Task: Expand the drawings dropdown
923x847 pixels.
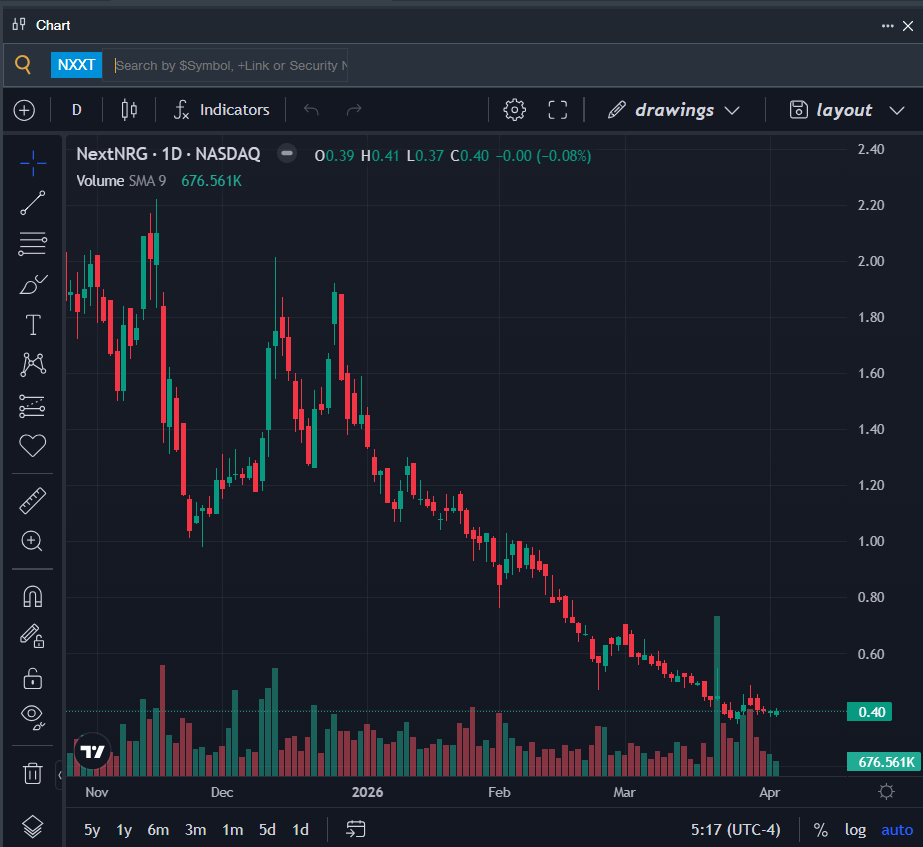Action: coord(674,110)
